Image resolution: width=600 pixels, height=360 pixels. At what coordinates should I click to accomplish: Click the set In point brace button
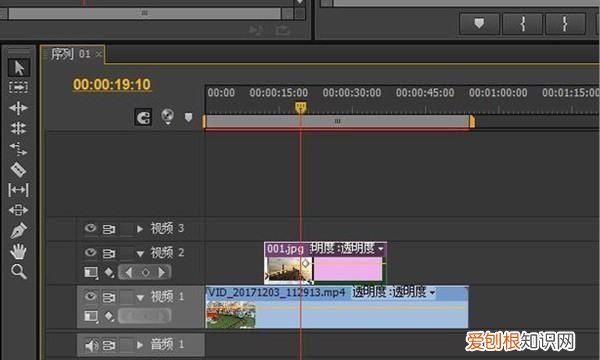pyautogui.click(x=522, y=24)
